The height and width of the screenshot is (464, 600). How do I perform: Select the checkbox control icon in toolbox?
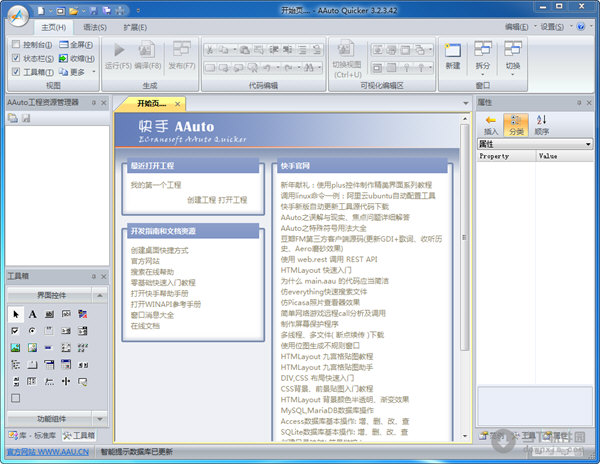[x=15, y=331]
